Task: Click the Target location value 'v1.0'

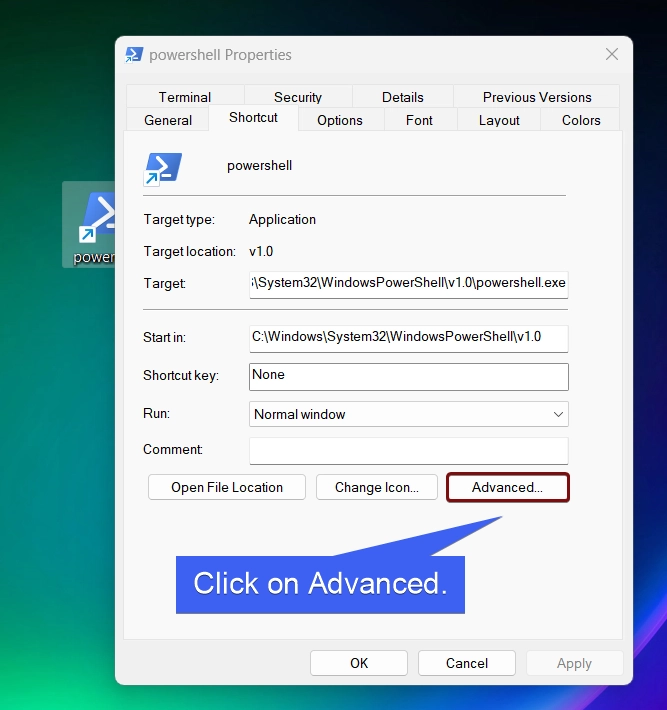Action: [x=261, y=251]
